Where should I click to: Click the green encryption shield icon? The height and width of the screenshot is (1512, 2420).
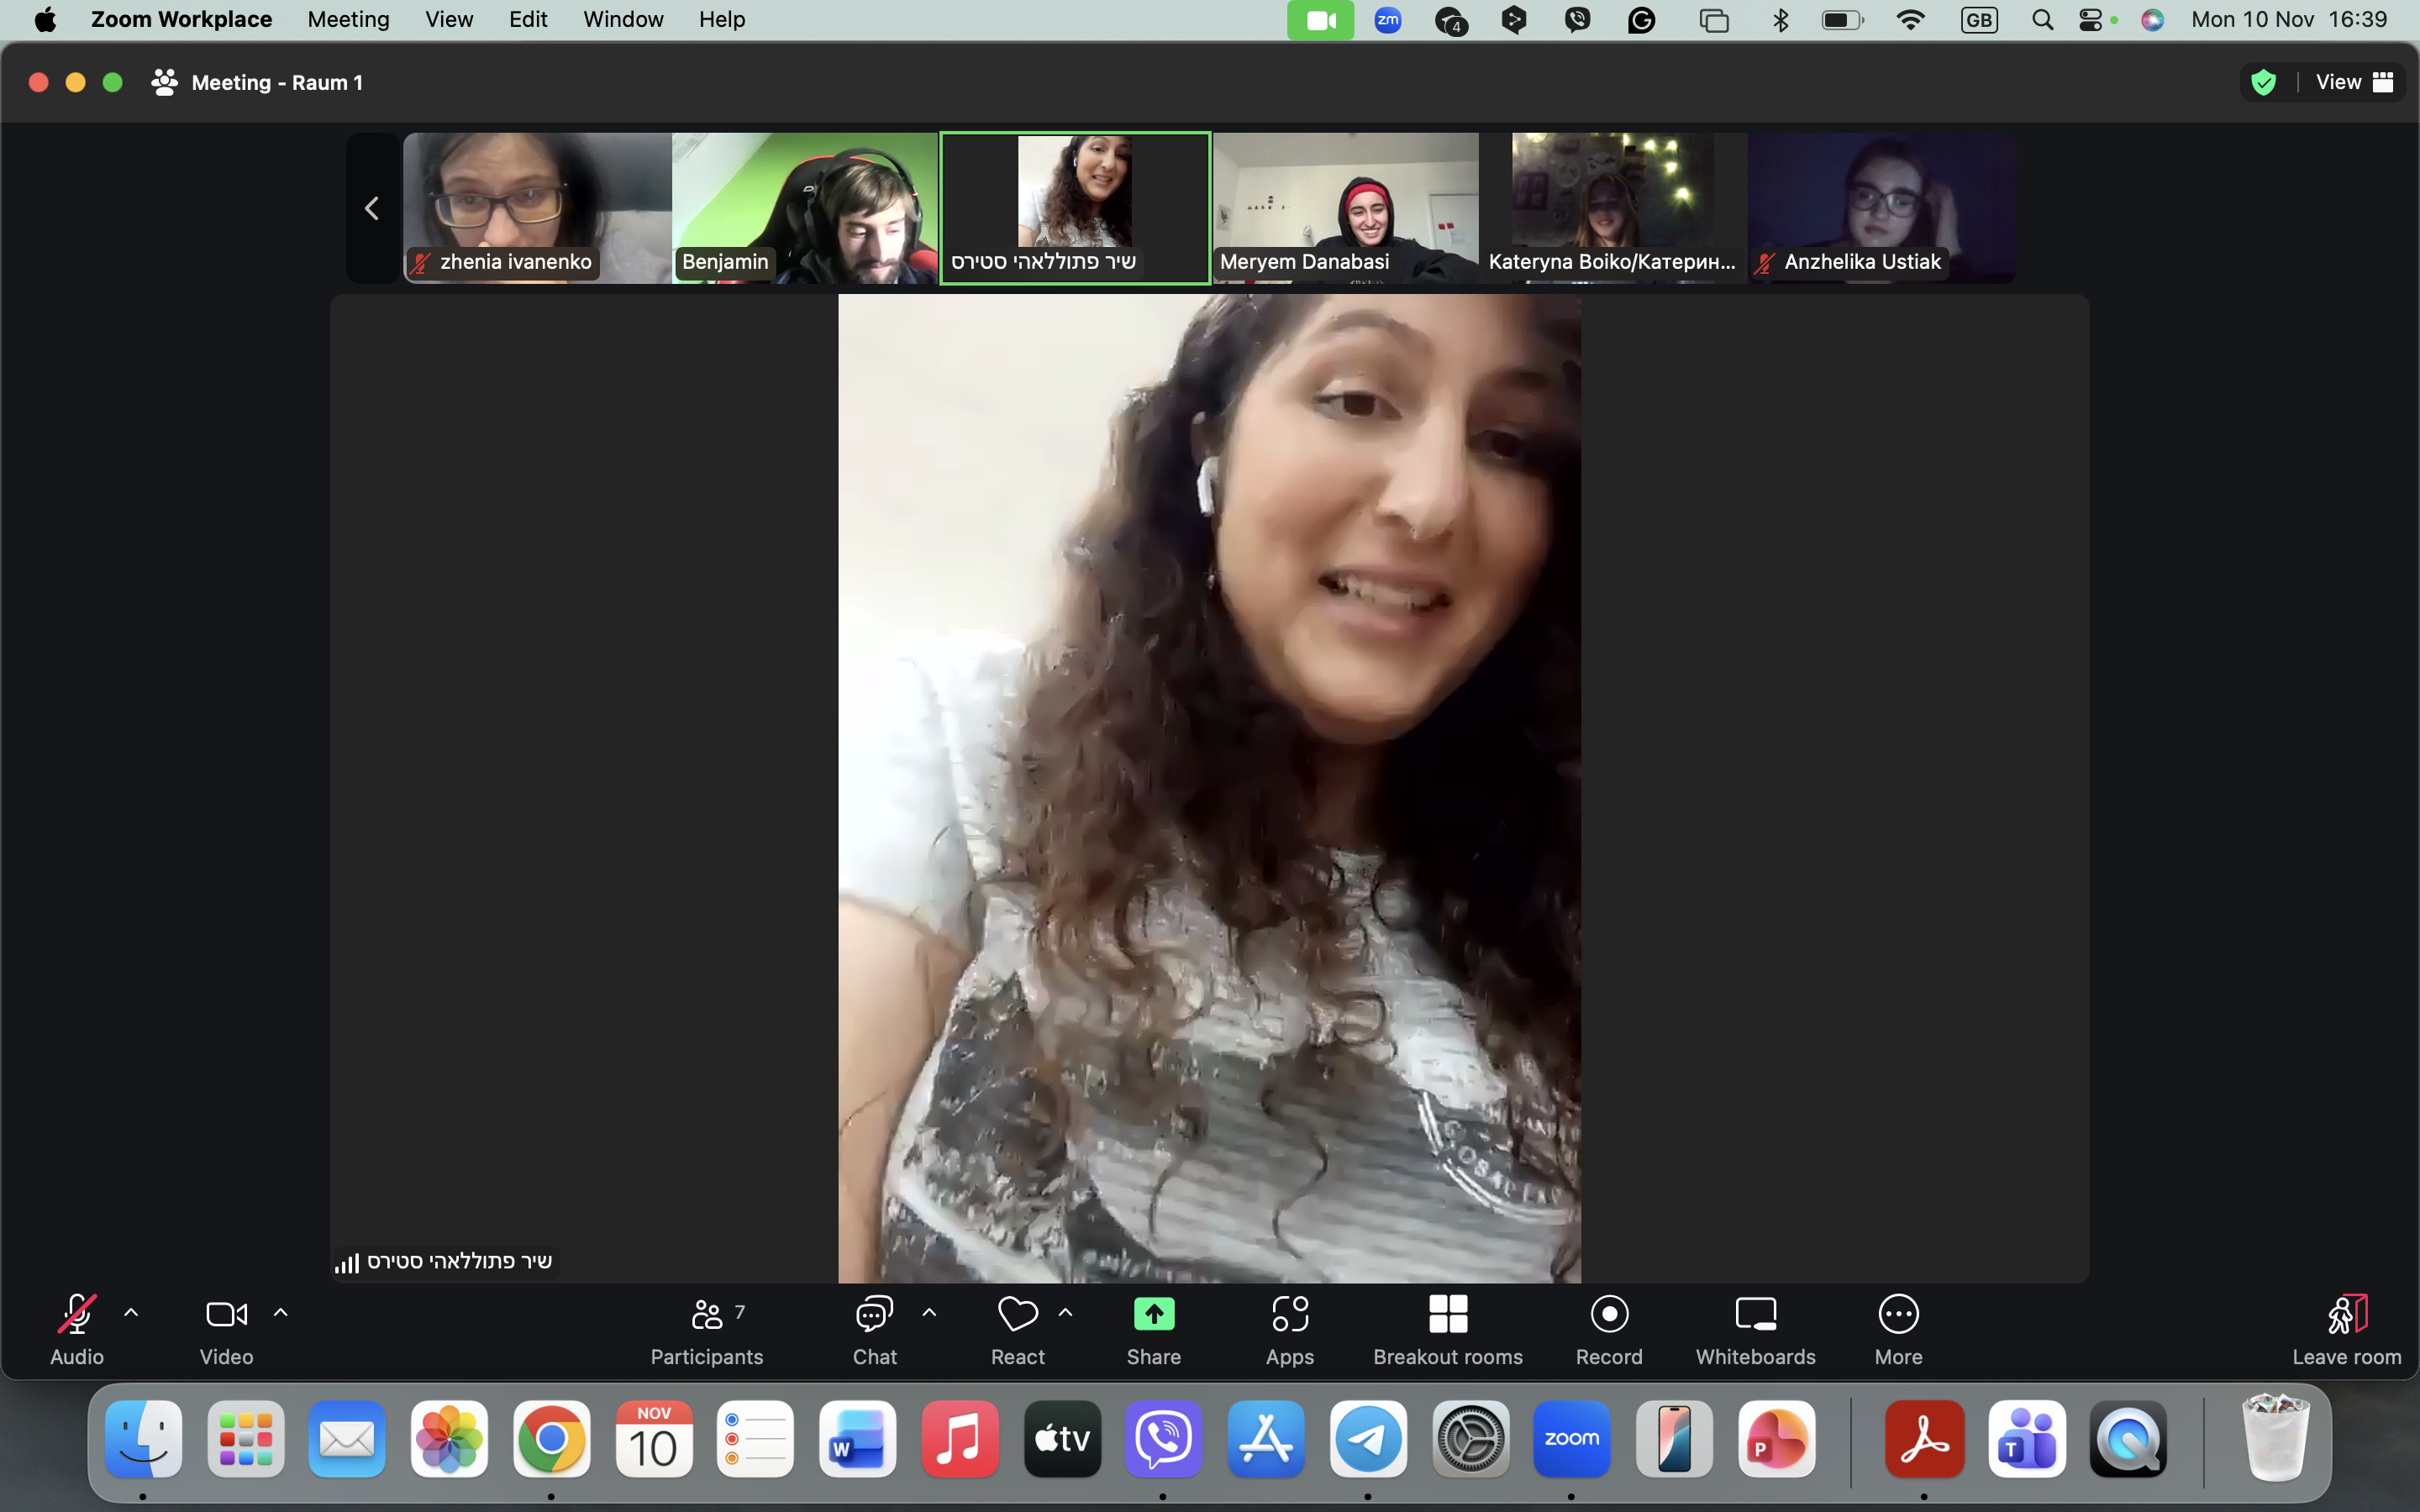coord(2263,82)
